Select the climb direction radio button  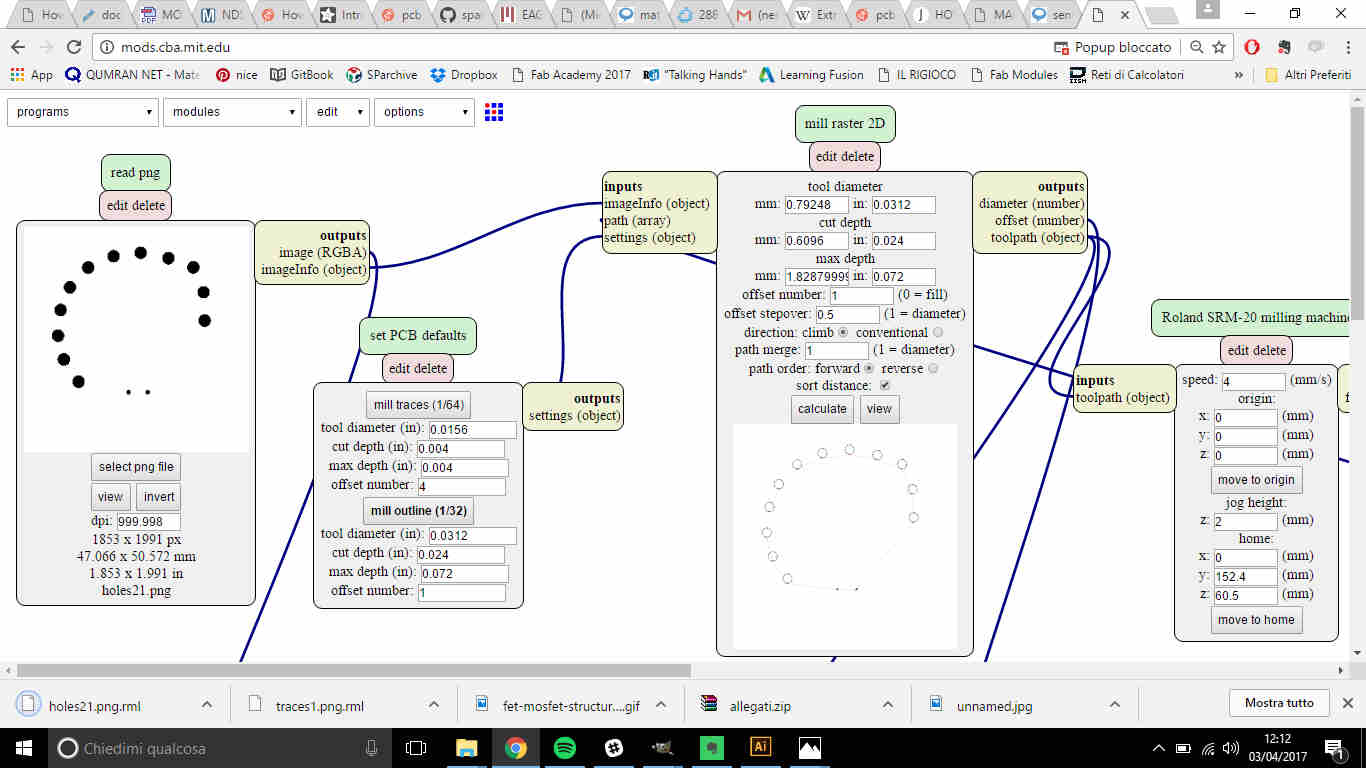(843, 332)
